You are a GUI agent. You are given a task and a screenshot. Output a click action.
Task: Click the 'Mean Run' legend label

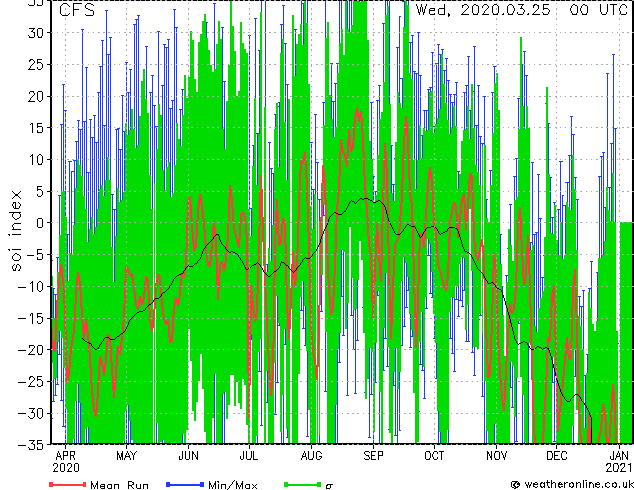coord(119,485)
